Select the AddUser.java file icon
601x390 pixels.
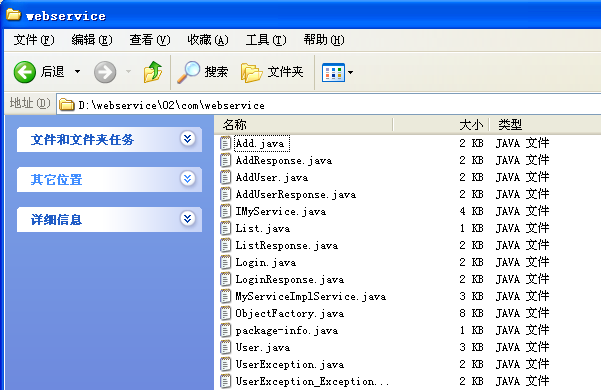click(225, 177)
